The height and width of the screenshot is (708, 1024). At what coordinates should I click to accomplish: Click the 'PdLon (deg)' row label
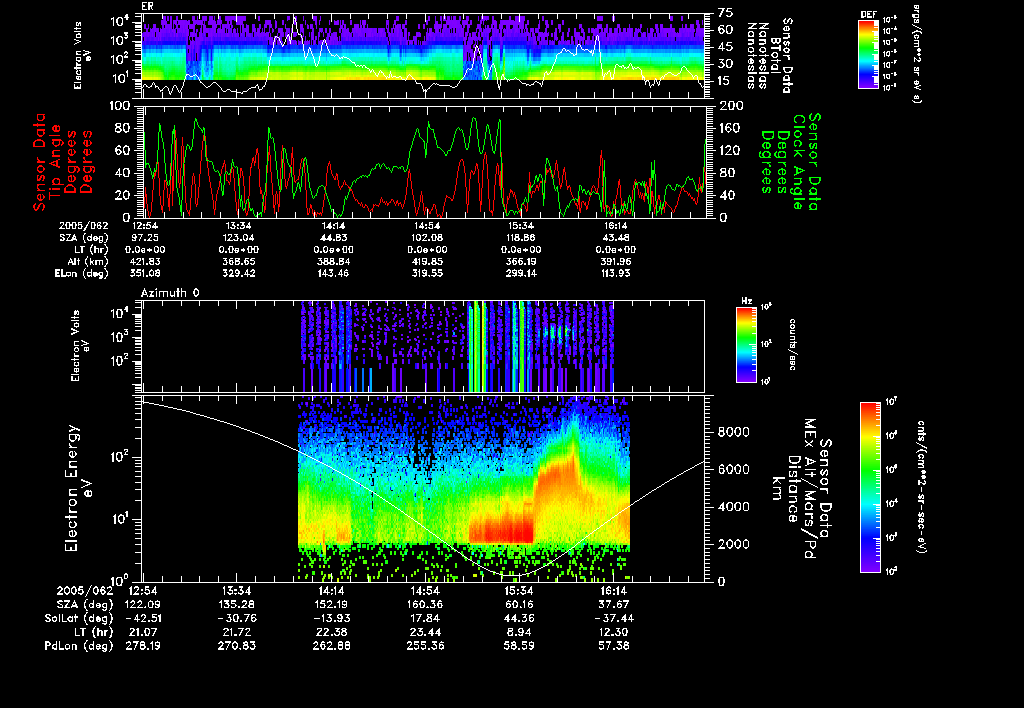(78, 646)
